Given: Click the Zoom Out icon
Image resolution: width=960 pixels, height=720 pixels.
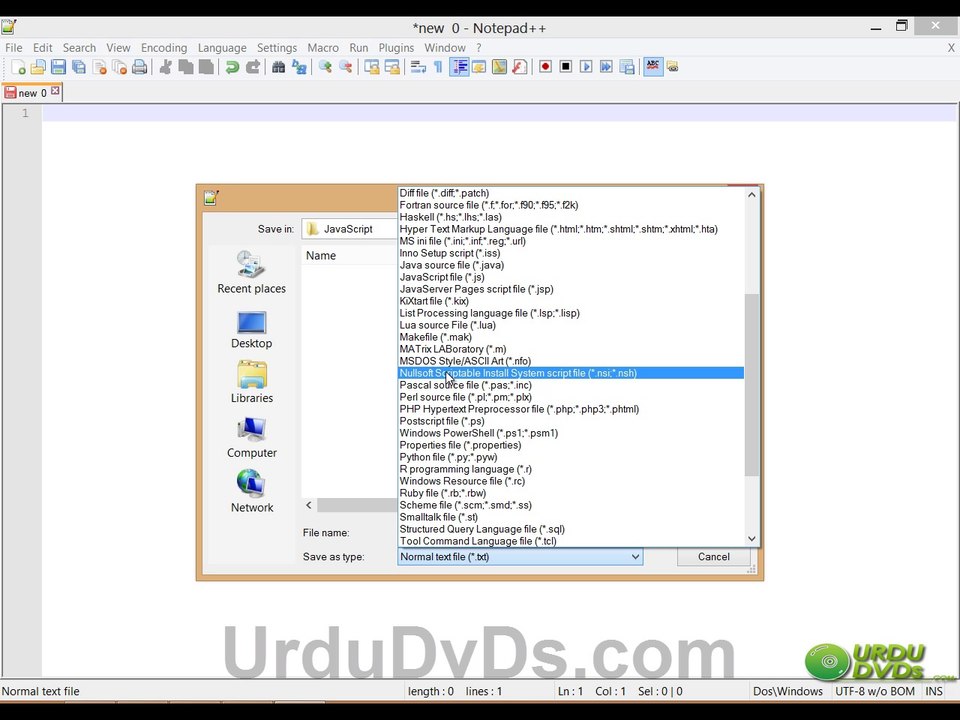Looking at the screenshot, I should tap(345, 67).
